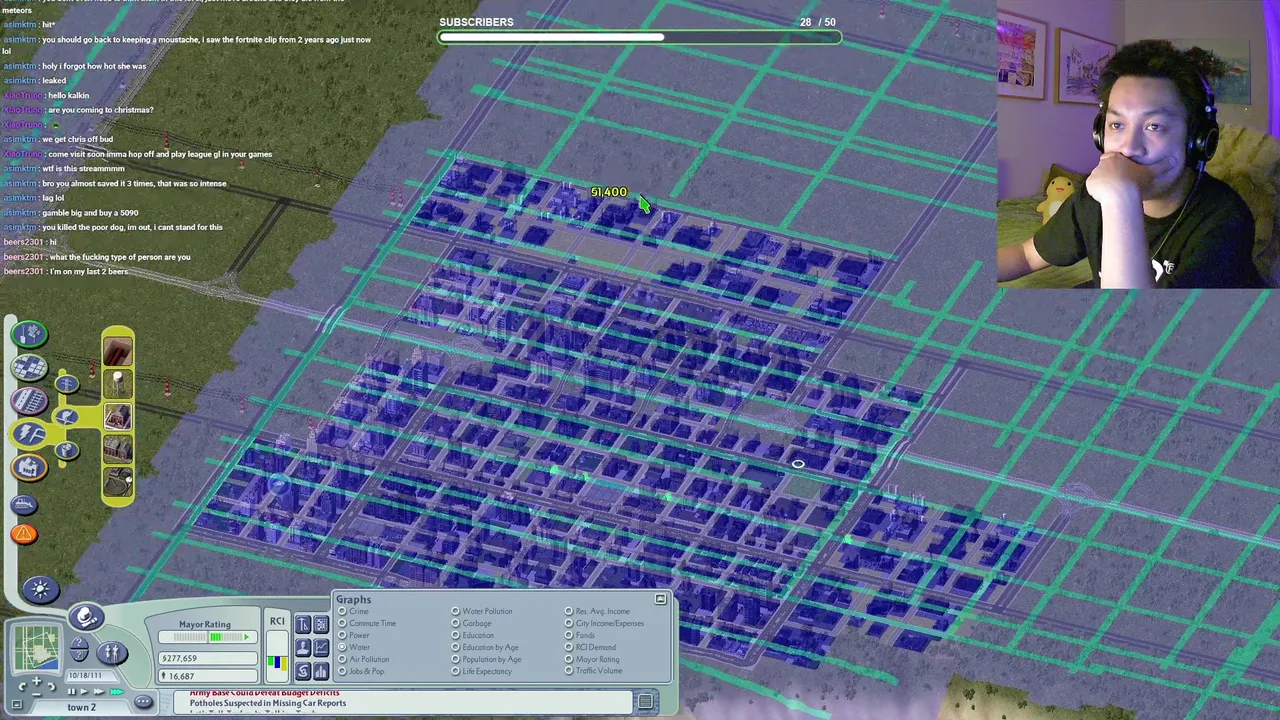This screenshot has width=1280, height=720.
Task: Set simulation to normal play speed
Action: tap(84, 691)
